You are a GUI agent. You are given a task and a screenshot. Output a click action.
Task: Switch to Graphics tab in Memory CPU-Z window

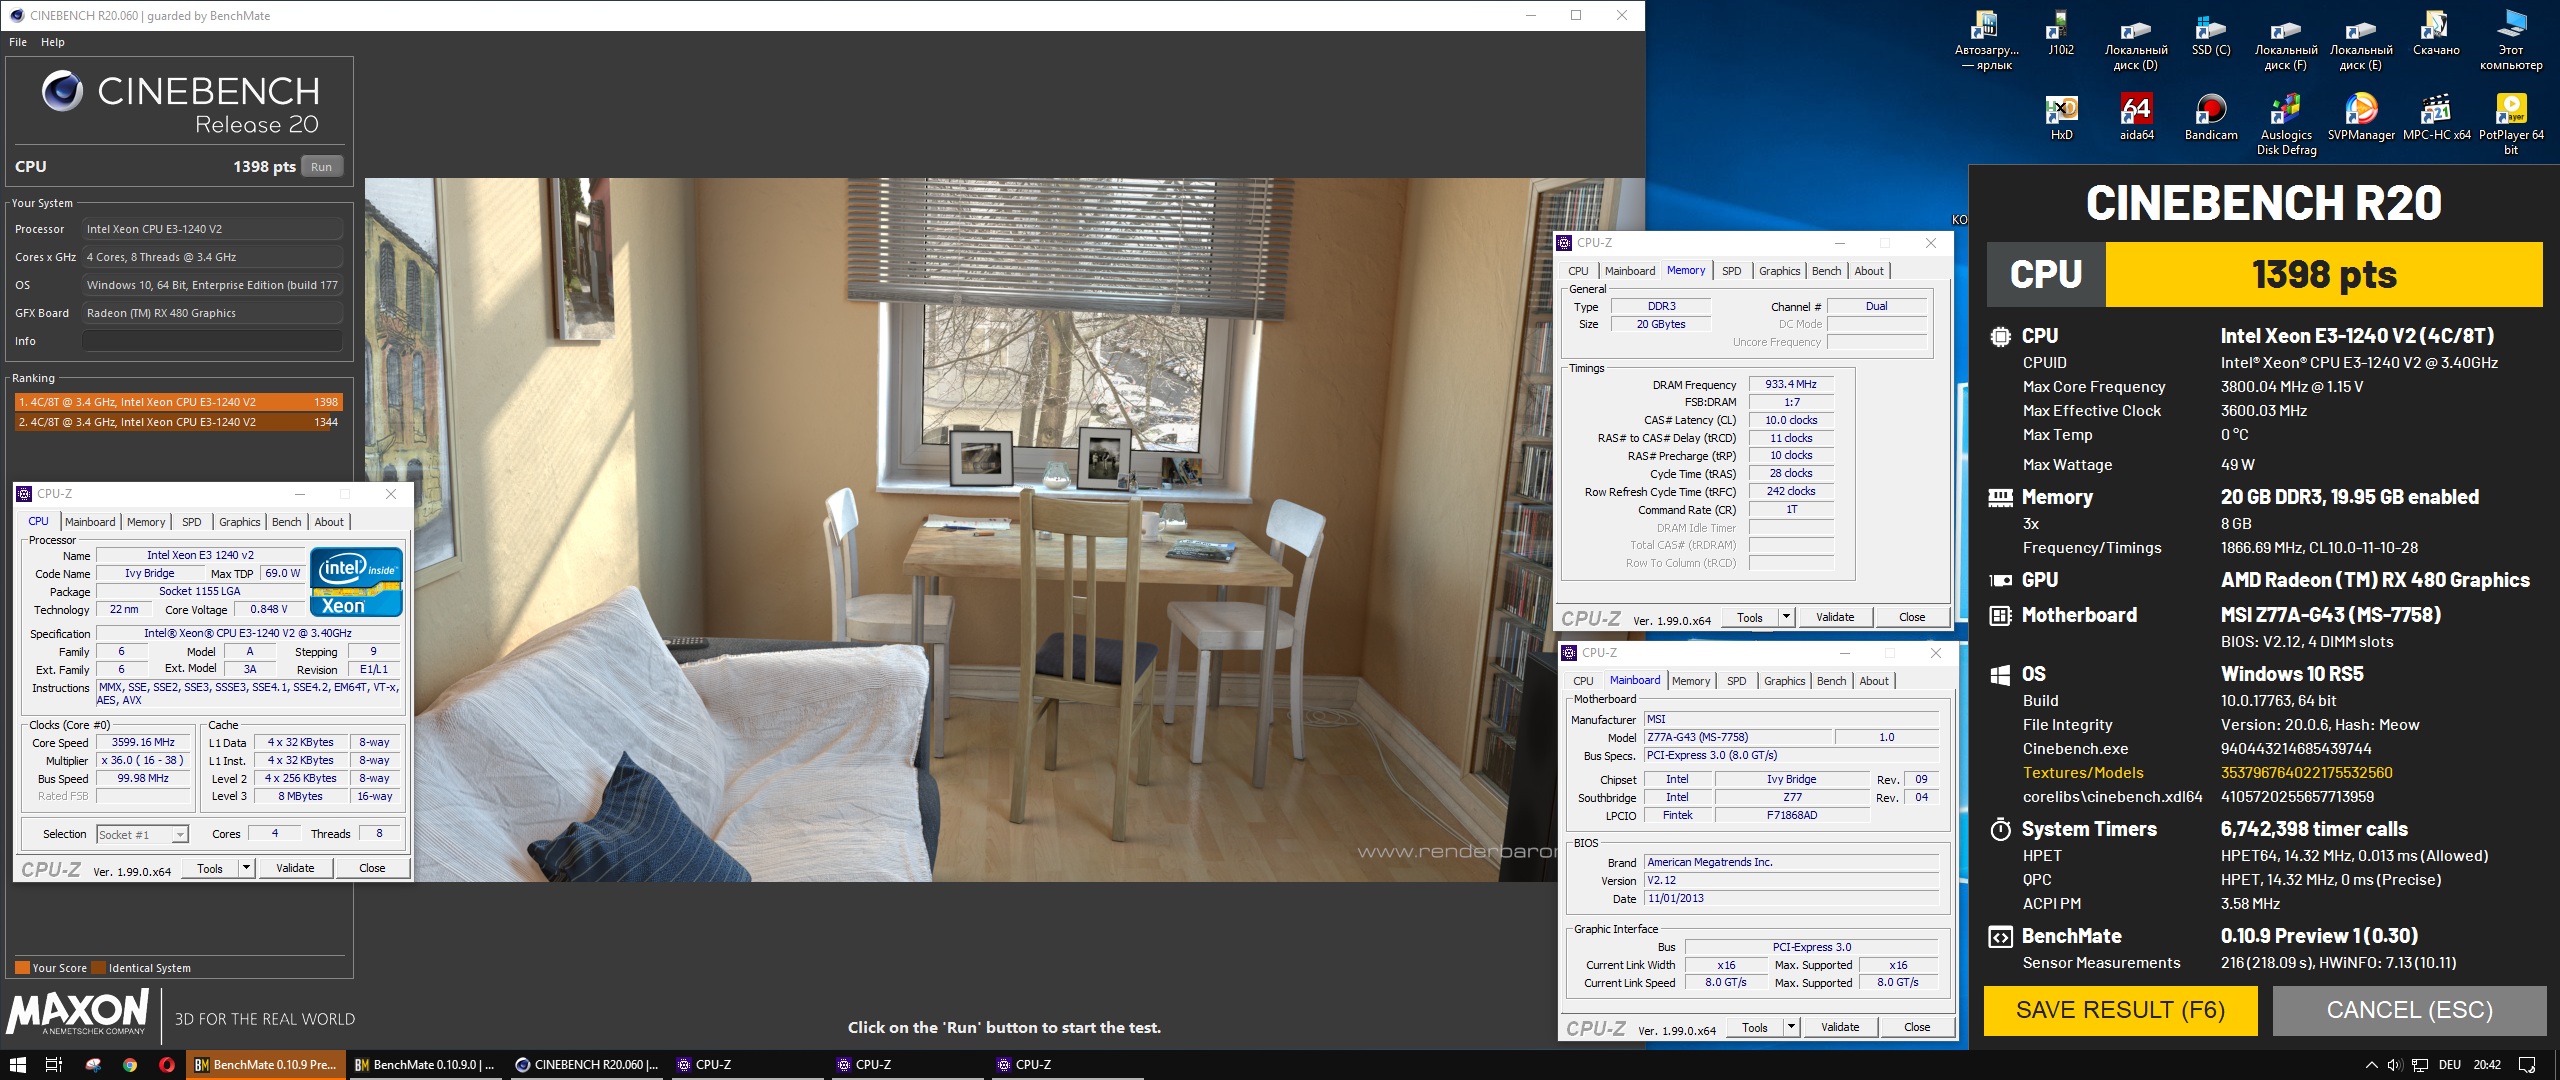[x=1779, y=271]
